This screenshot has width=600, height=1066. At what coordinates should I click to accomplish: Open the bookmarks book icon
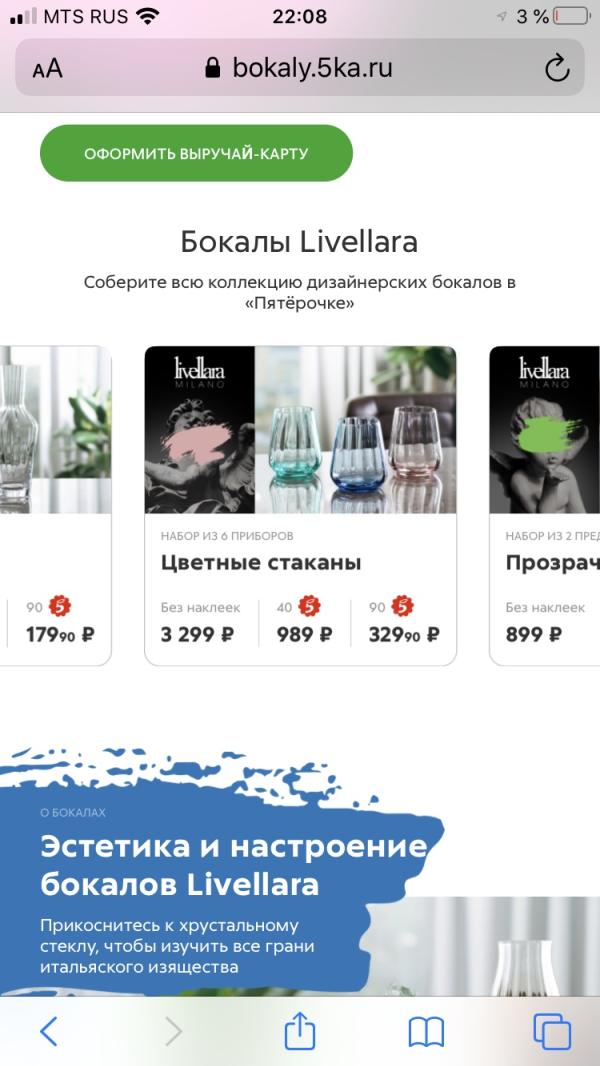click(426, 1032)
